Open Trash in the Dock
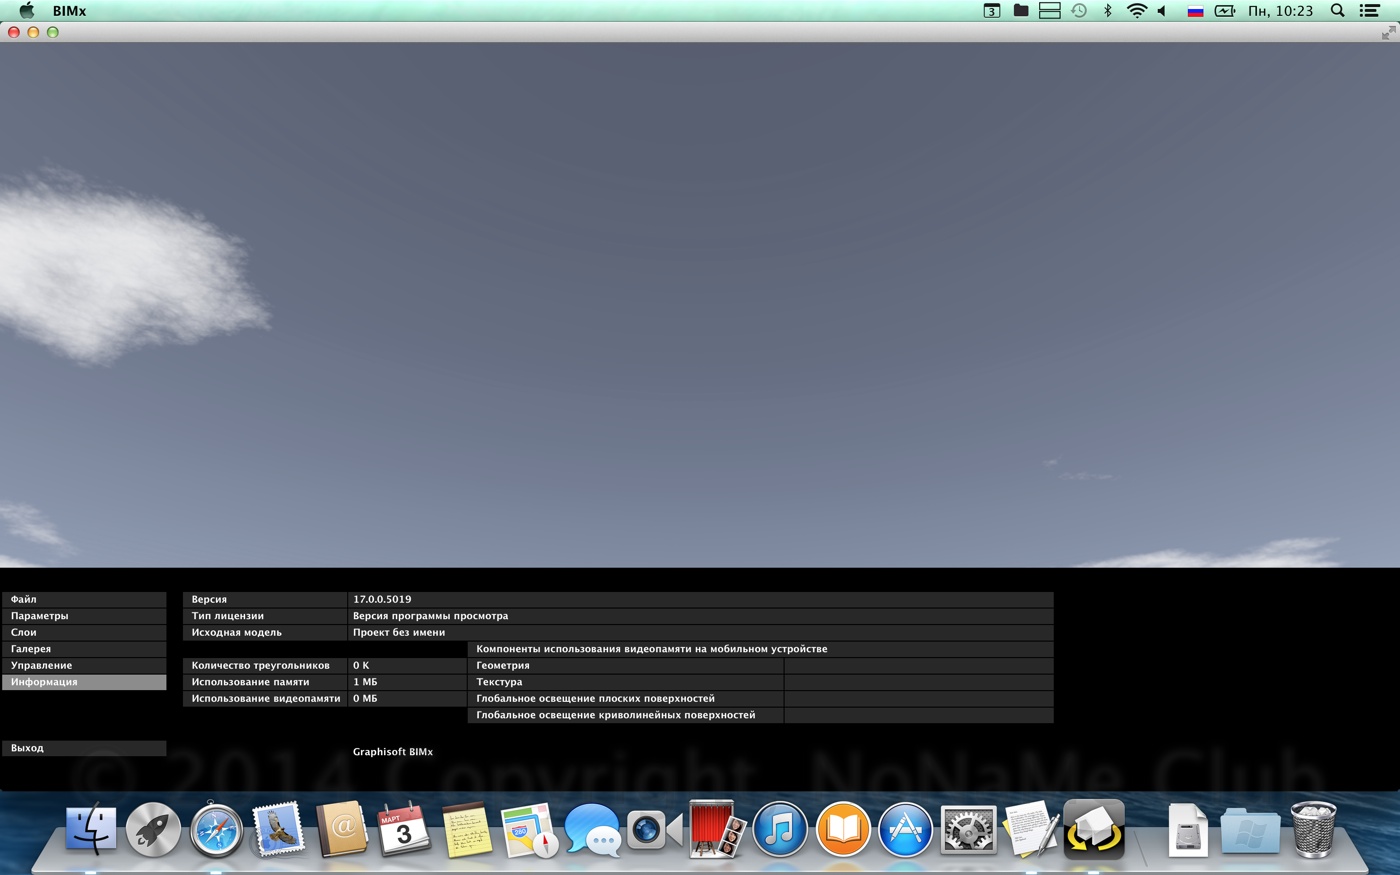The height and width of the screenshot is (875, 1400). coord(1313,830)
